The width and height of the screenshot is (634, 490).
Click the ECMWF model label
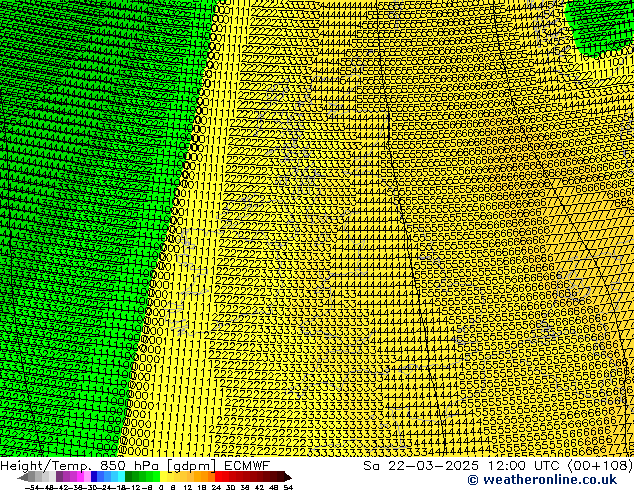click(244, 465)
